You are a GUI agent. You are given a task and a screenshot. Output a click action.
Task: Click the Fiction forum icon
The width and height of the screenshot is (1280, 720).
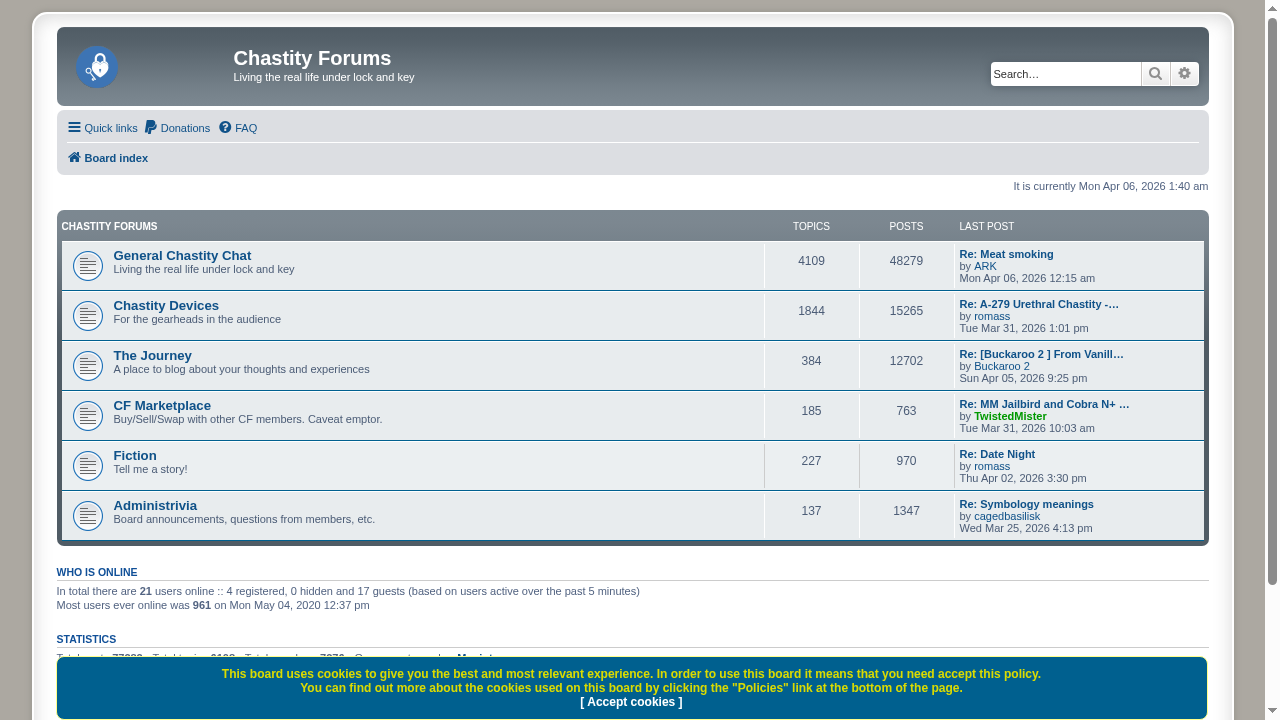[x=88, y=466]
